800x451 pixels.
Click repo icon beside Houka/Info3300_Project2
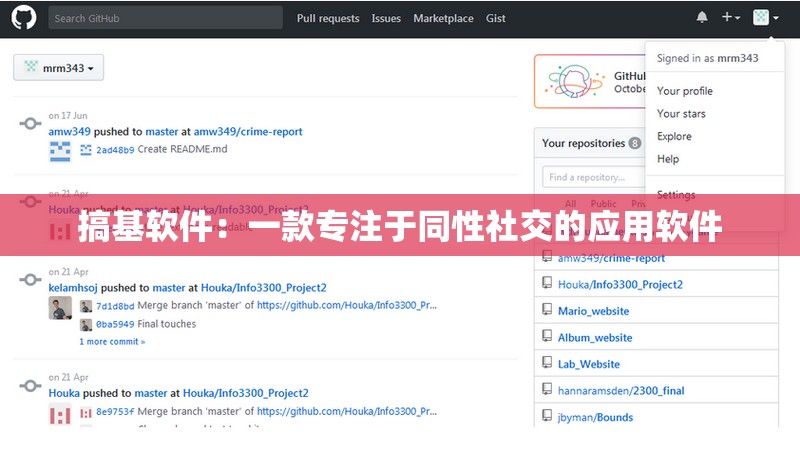(547, 283)
